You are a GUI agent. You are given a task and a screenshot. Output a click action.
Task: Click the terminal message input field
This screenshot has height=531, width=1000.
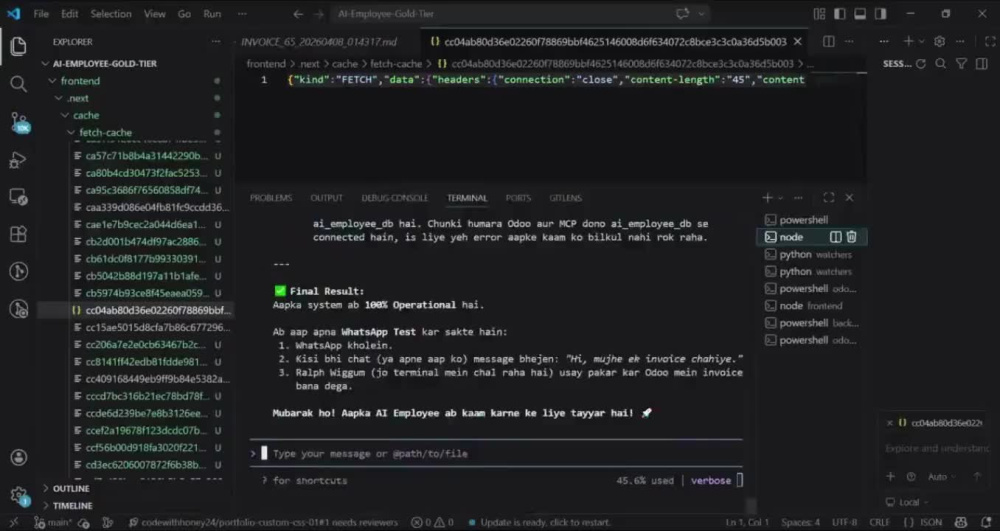[x=496, y=453]
